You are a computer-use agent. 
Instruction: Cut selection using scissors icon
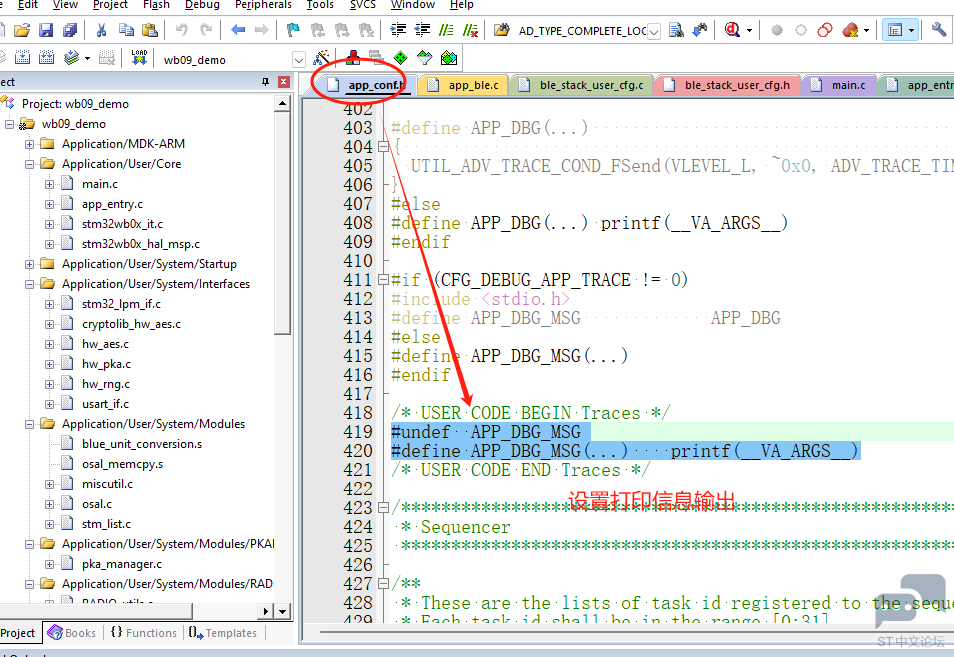click(x=102, y=30)
